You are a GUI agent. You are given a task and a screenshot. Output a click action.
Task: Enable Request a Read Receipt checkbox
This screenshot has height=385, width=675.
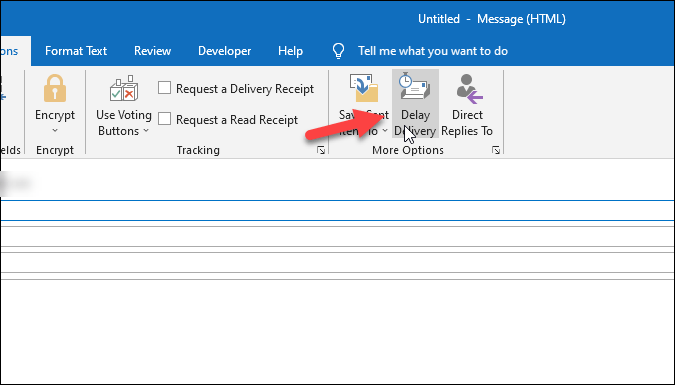pyautogui.click(x=164, y=118)
